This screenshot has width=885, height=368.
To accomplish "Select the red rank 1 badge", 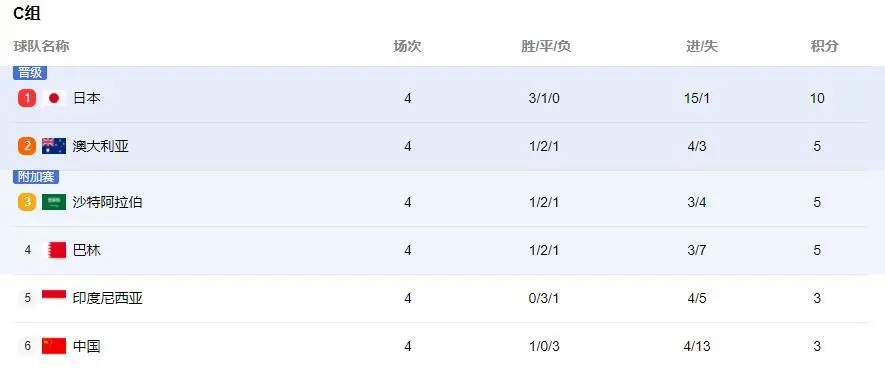I will point(27,98).
